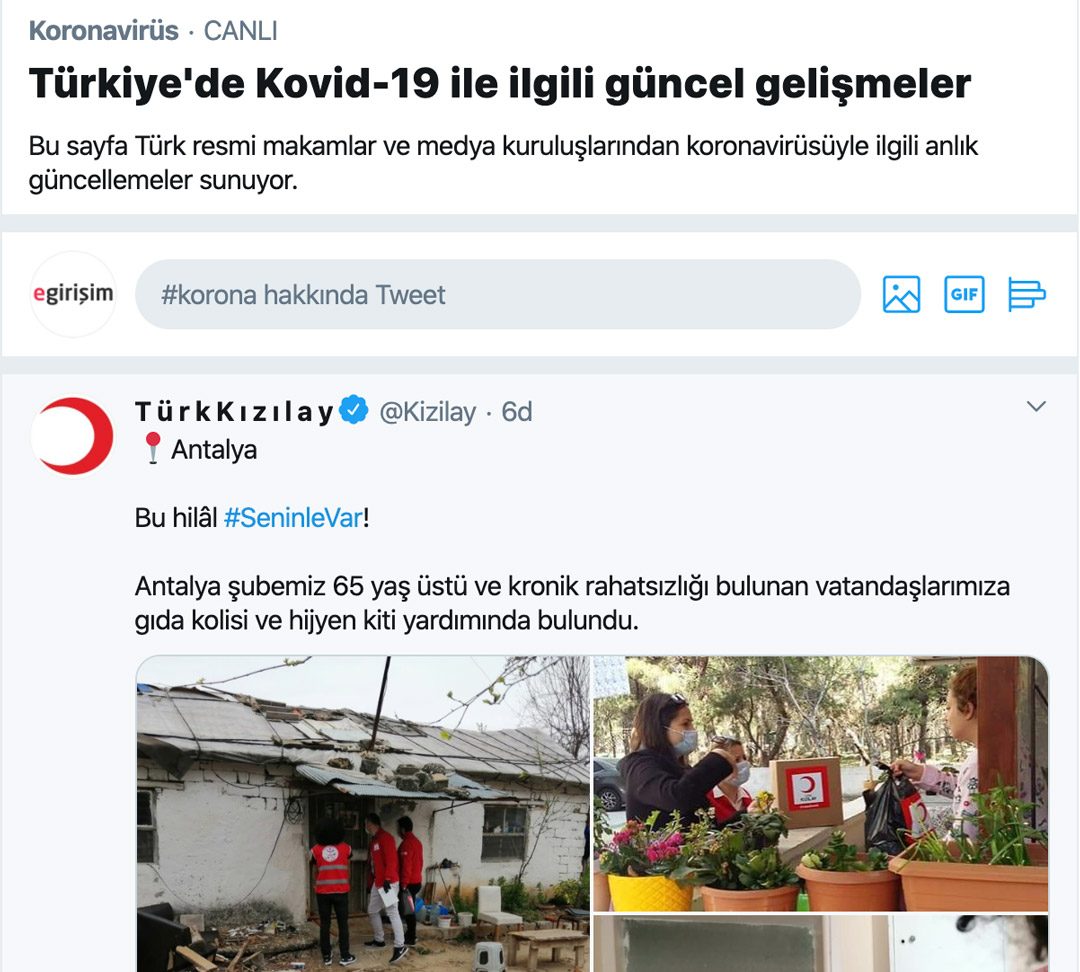The width and height of the screenshot is (1080, 972).
Task: Focus the '#korona hakkında Tweet' field
Action: 498,294
